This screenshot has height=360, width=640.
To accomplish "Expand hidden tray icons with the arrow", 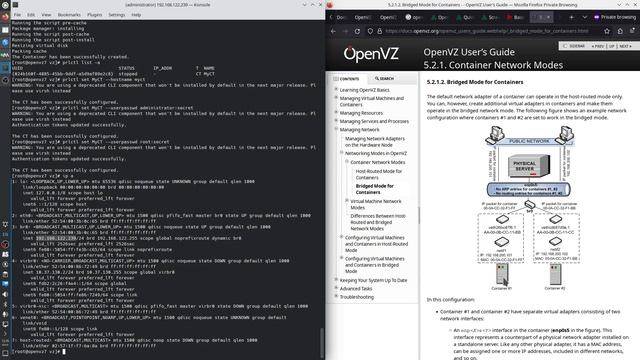I will point(5,333).
